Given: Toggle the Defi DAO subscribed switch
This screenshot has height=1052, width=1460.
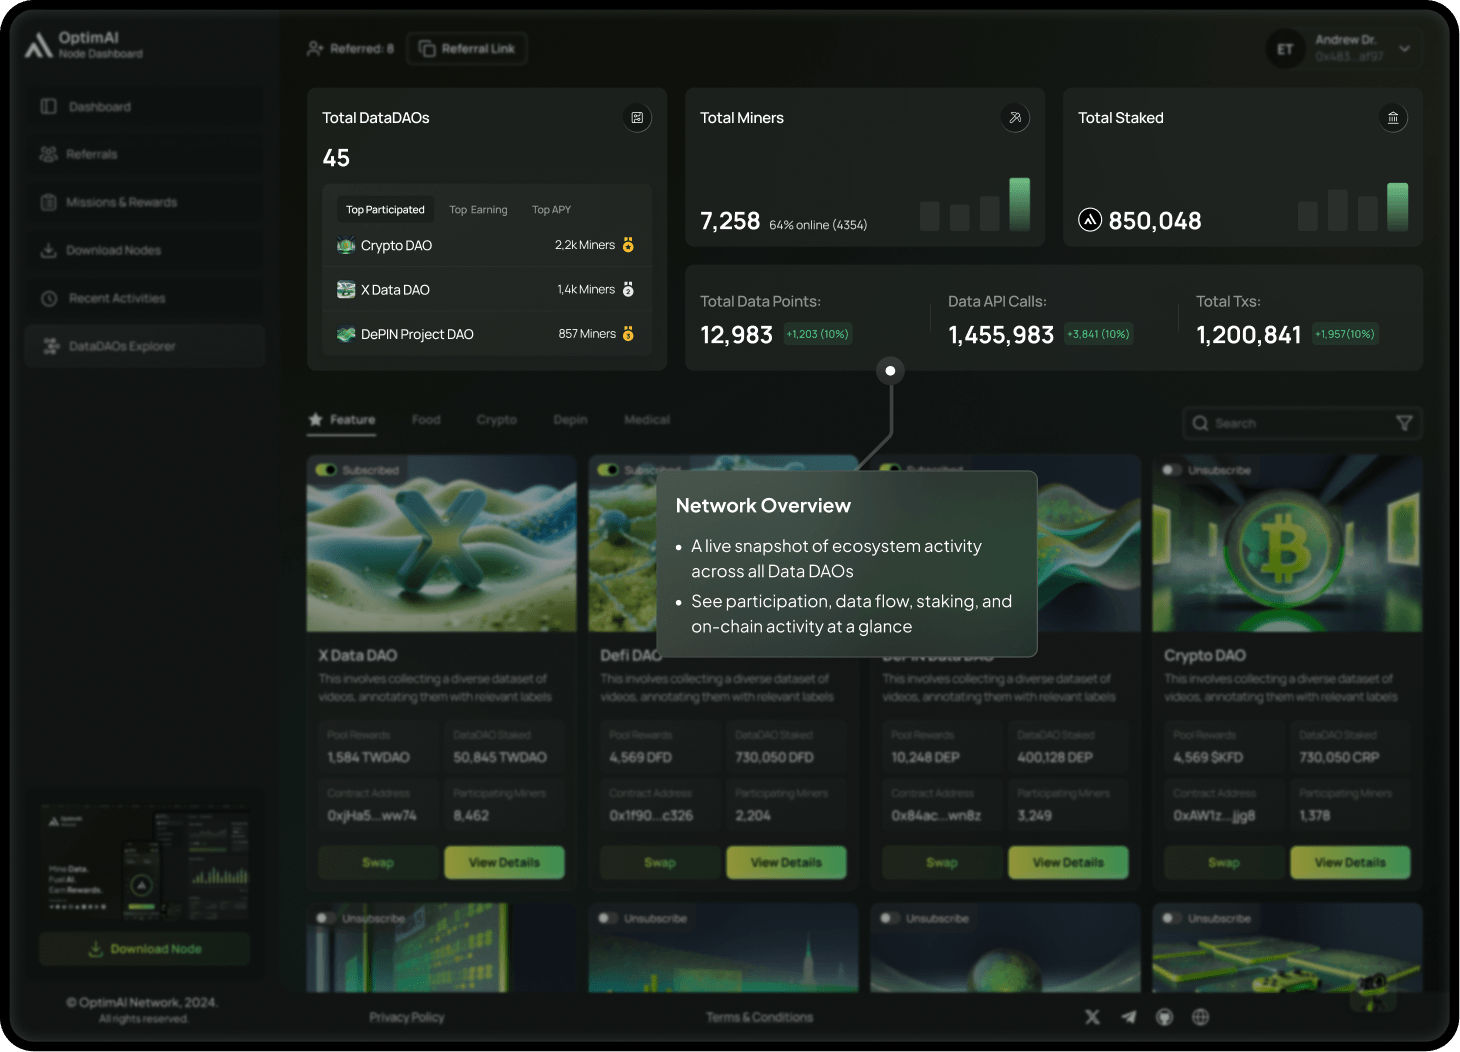Looking at the screenshot, I should pos(608,470).
